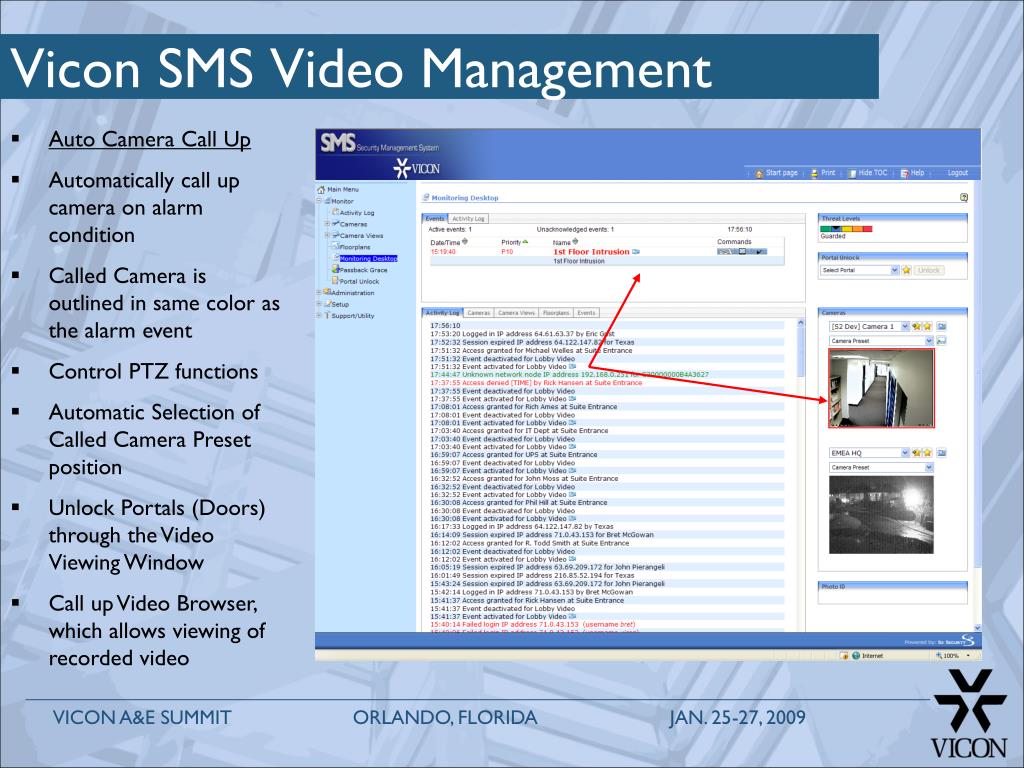Click the activity log scroll up arrow
The image size is (1024, 768).
(801, 323)
